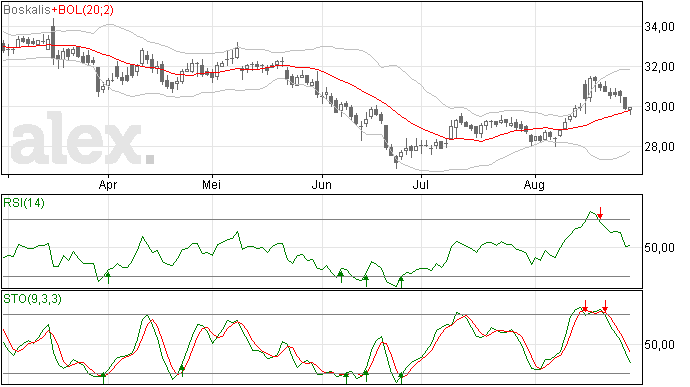
Task: Click the 30,00 price axis label
Action: tap(659, 107)
